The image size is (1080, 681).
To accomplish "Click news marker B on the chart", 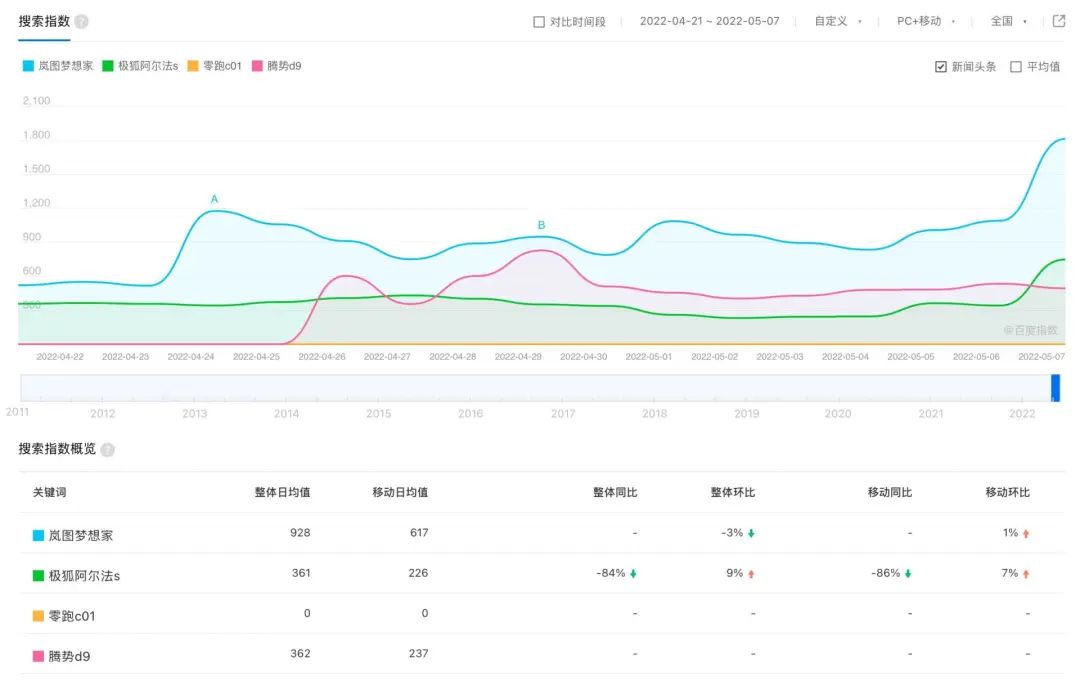I will tap(542, 225).
